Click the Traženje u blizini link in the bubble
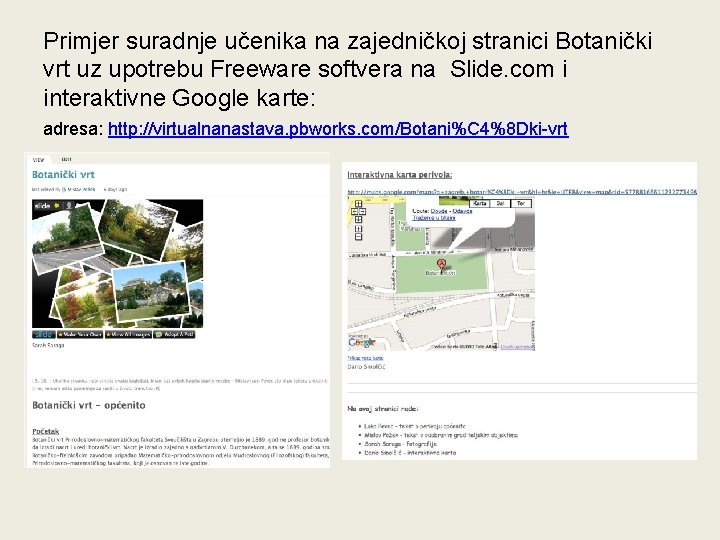The height and width of the screenshot is (540, 720). pos(434,218)
